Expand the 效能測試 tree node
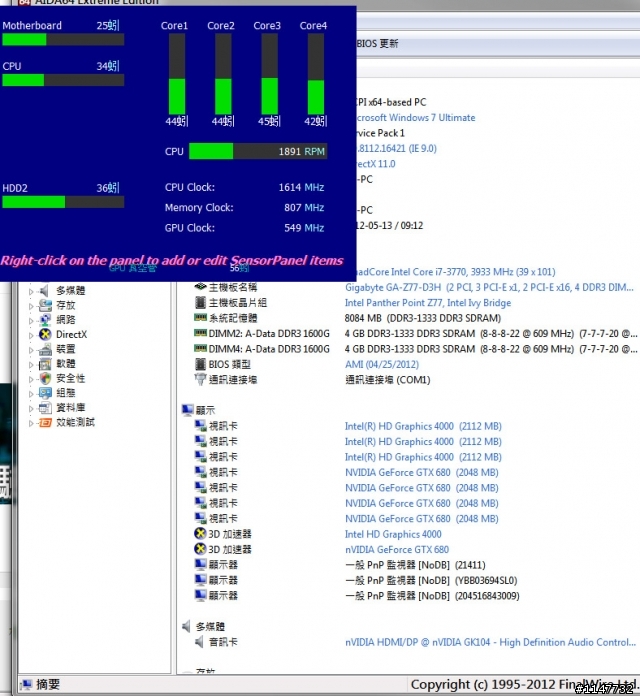 [31, 423]
